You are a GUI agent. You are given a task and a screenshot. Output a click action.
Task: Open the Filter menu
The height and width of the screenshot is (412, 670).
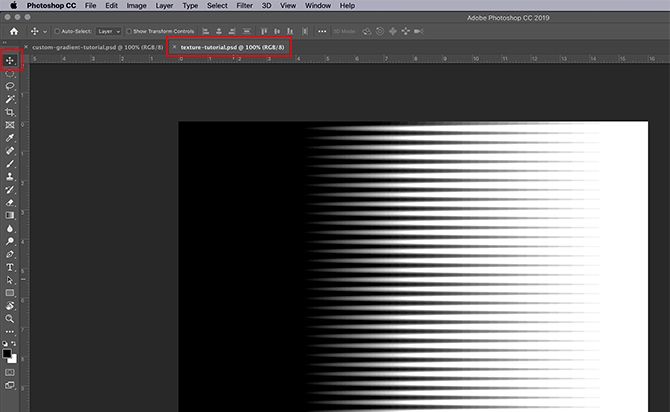click(x=244, y=6)
